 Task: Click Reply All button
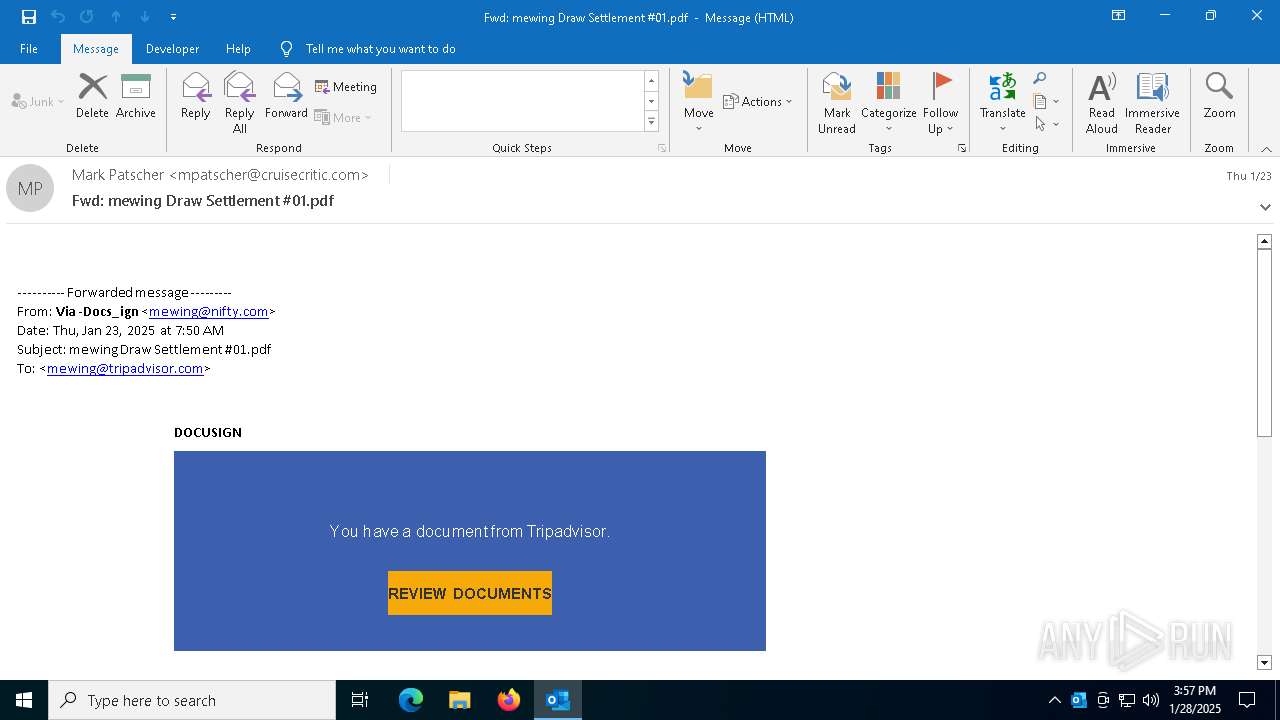pos(240,102)
